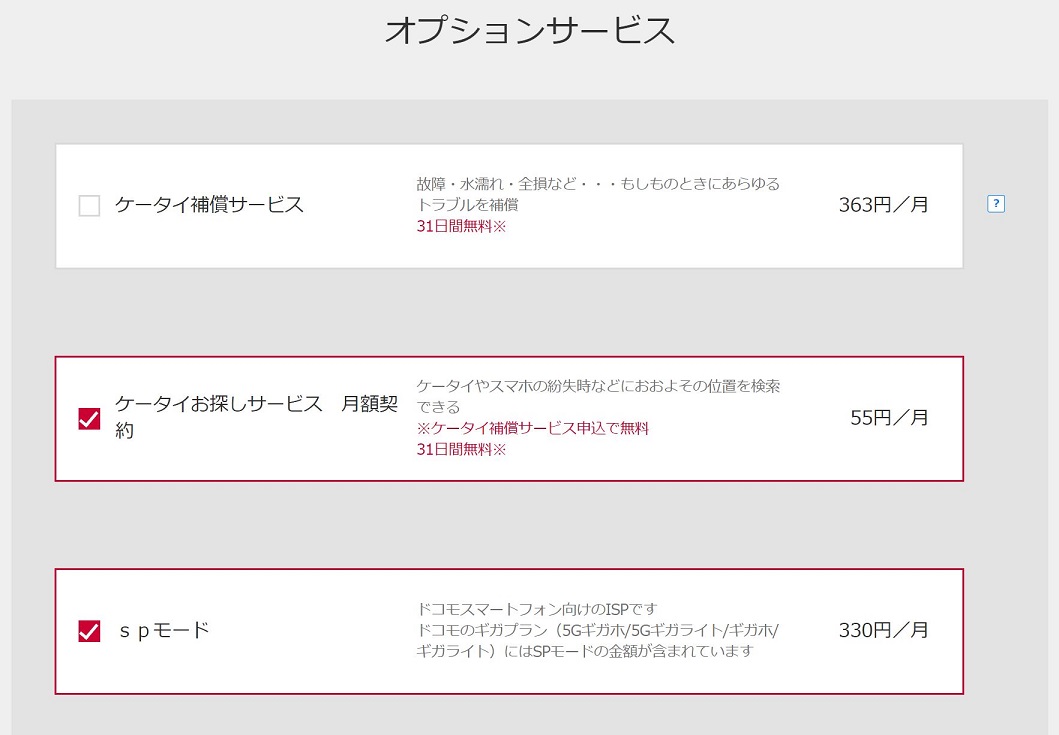
Task: Click the 363円/月 price
Action: [883, 205]
